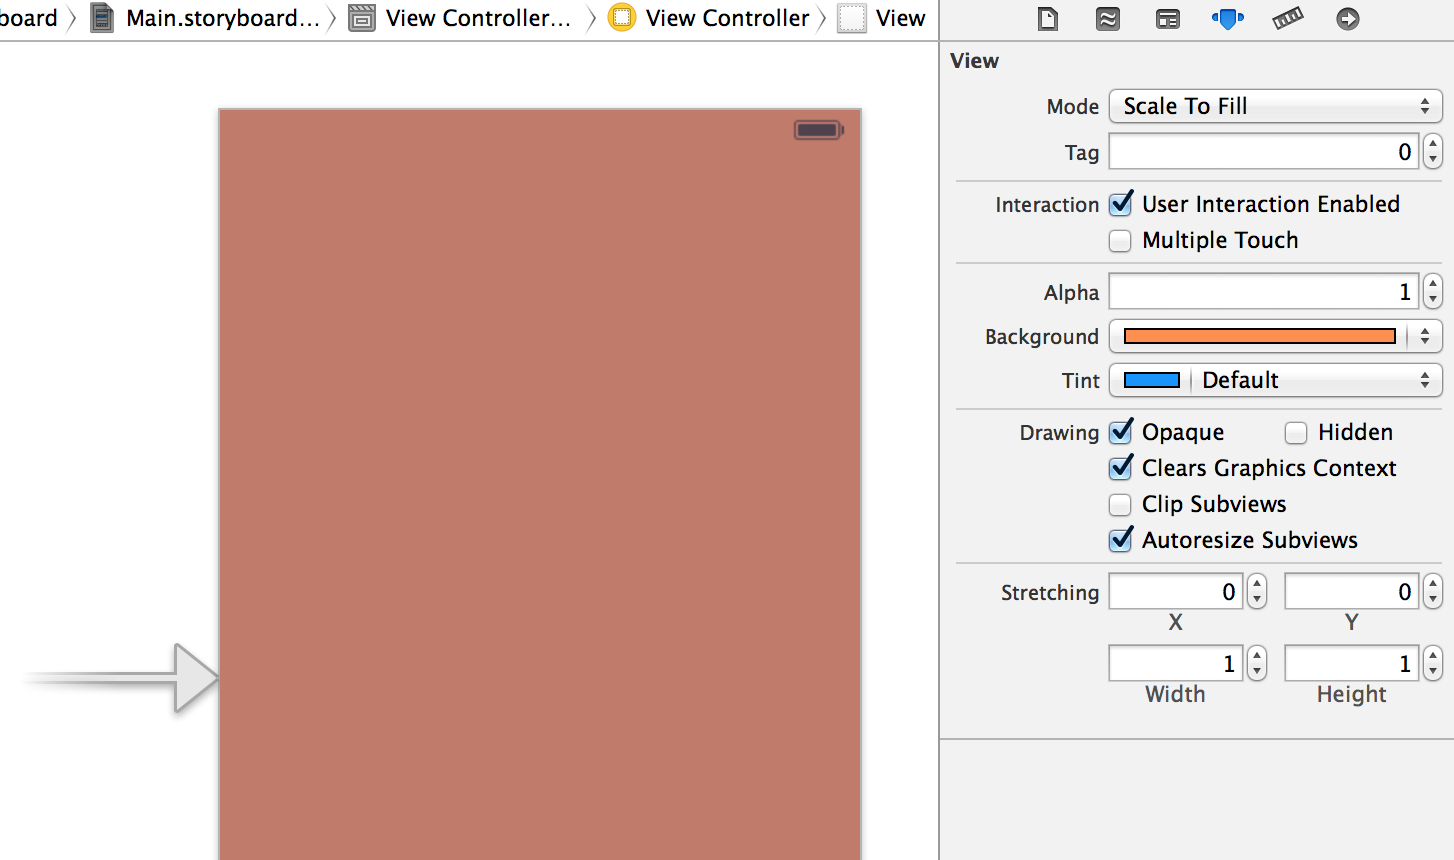Screen dimensions: 1454x860
Task: Click the Alpha value field
Action: point(1263,292)
